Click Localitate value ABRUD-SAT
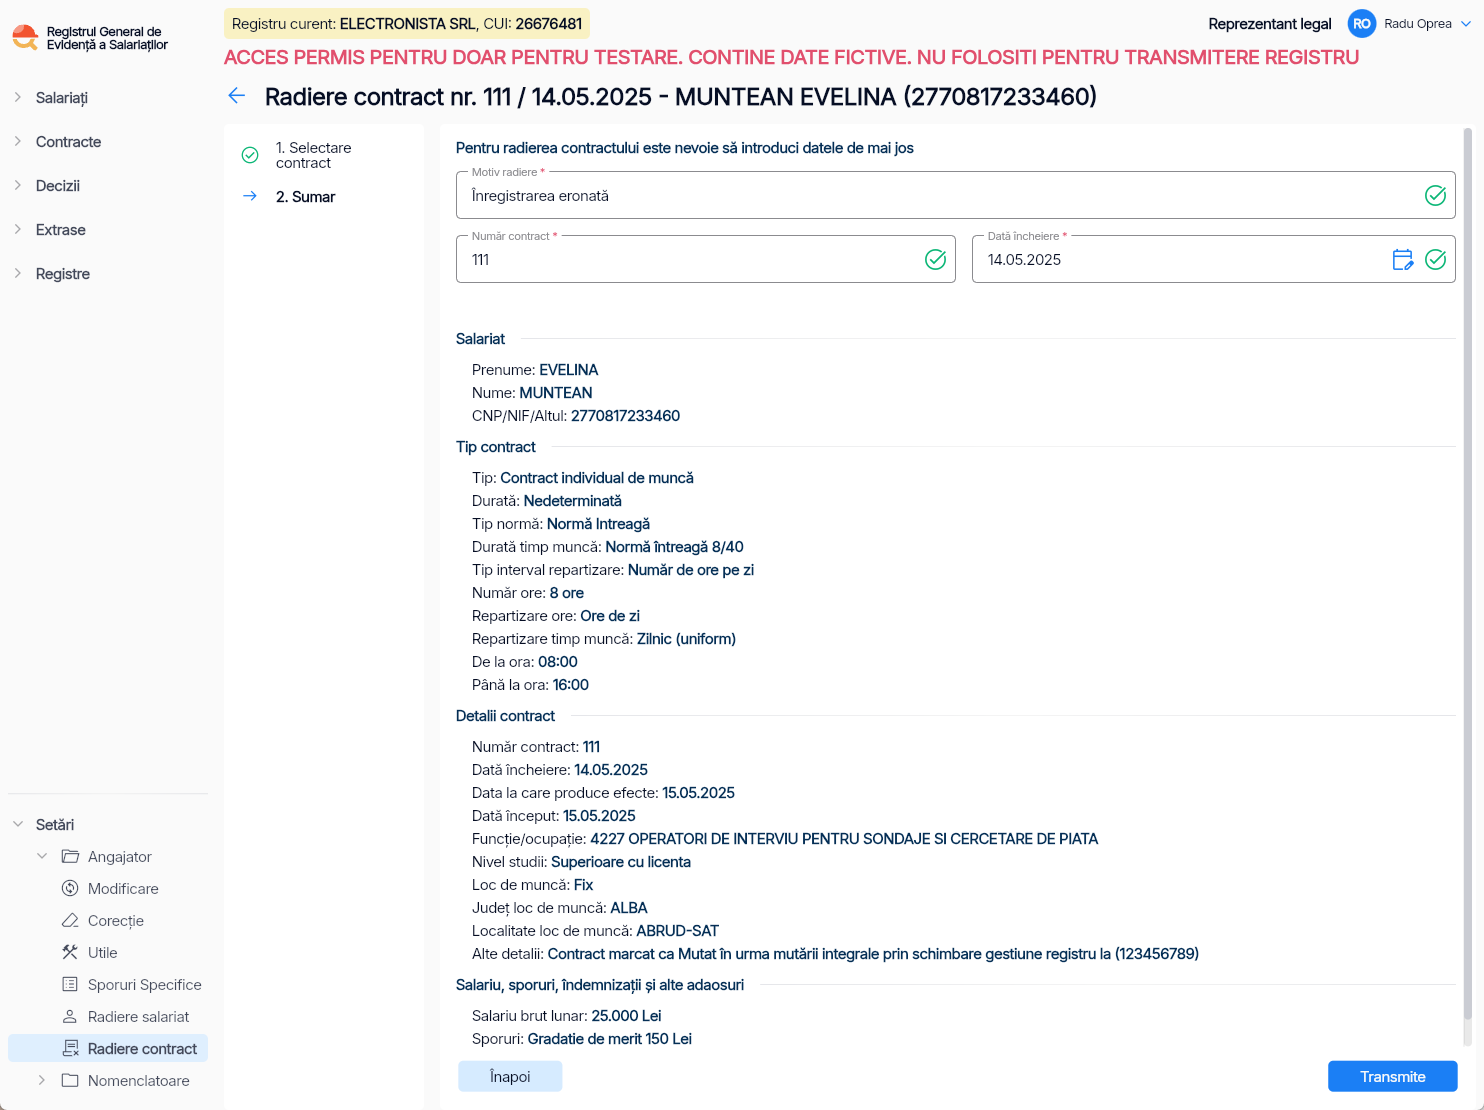1484x1110 pixels. click(x=677, y=931)
